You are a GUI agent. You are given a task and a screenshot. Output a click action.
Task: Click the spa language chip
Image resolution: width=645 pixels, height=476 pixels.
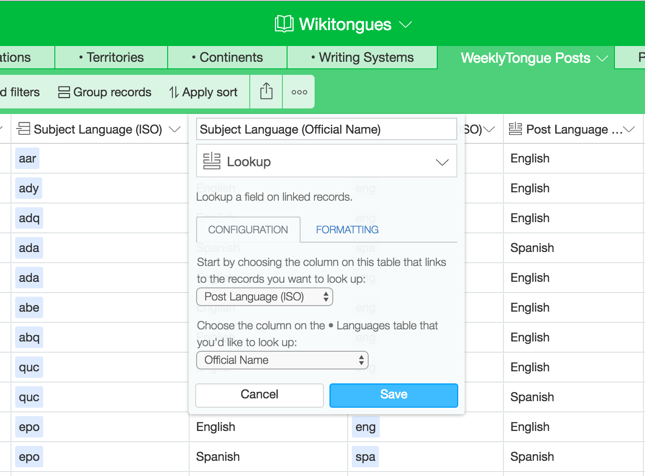365,457
